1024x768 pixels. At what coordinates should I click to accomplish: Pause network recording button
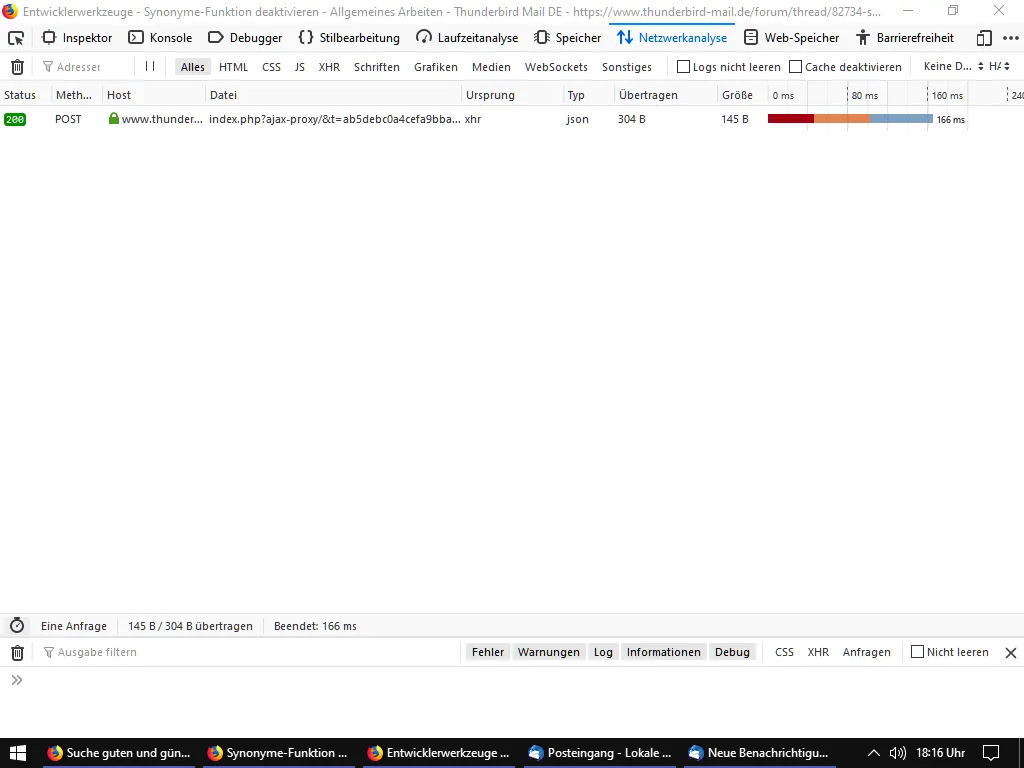[150, 66]
